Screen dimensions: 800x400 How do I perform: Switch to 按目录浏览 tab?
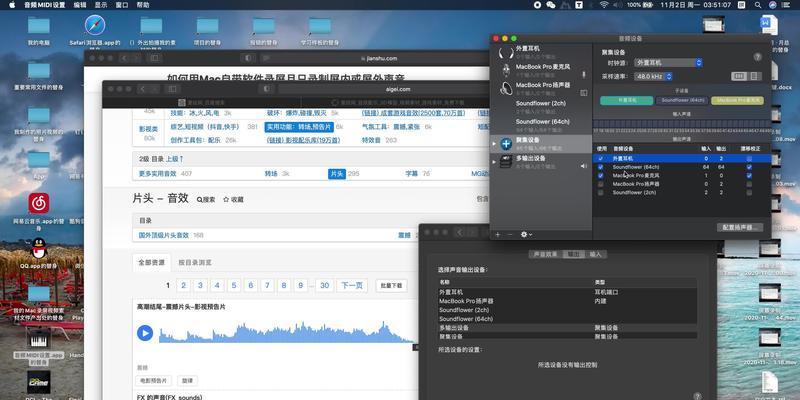coord(195,263)
